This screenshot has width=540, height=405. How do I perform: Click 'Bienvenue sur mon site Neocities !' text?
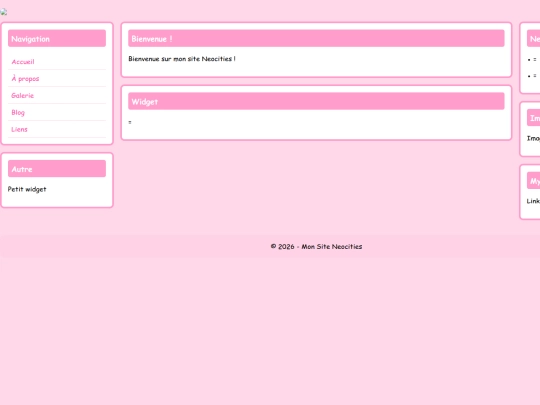click(x=182, y=59)
